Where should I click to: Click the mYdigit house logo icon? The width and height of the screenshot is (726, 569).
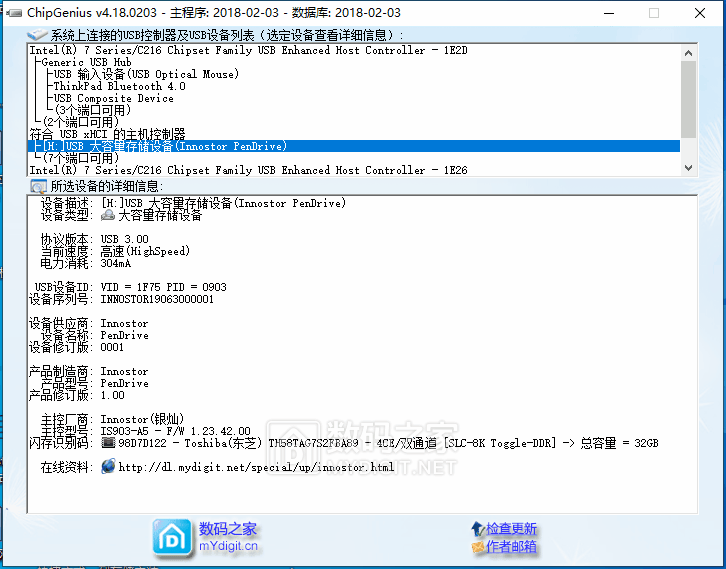click(x=171, y=538)
